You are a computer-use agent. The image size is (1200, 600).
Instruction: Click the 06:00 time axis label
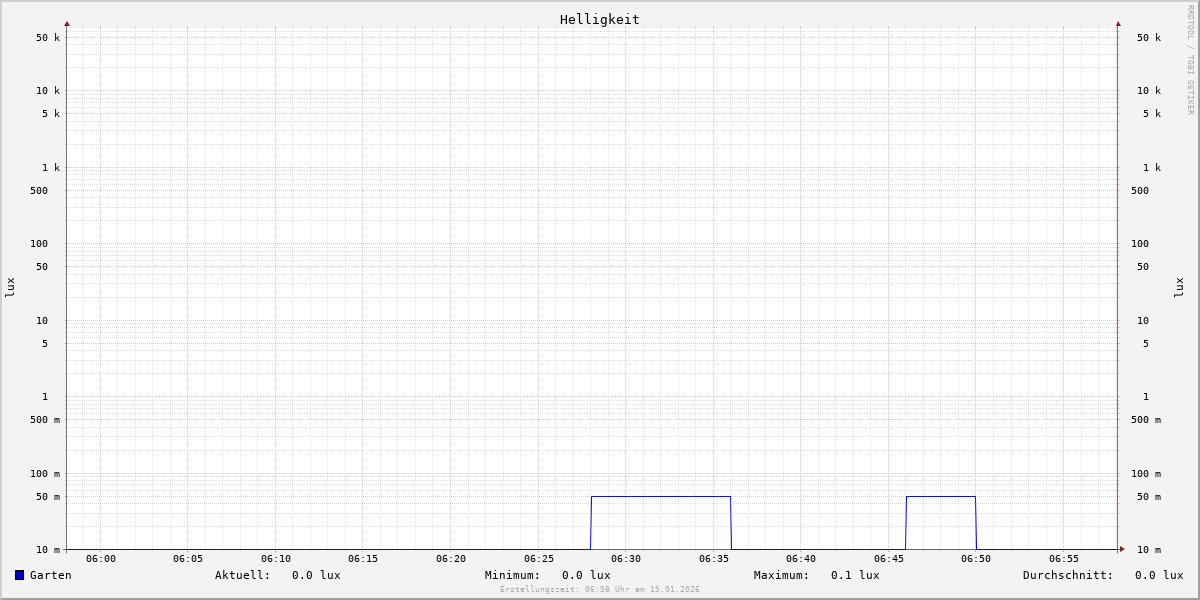[101, 559]
